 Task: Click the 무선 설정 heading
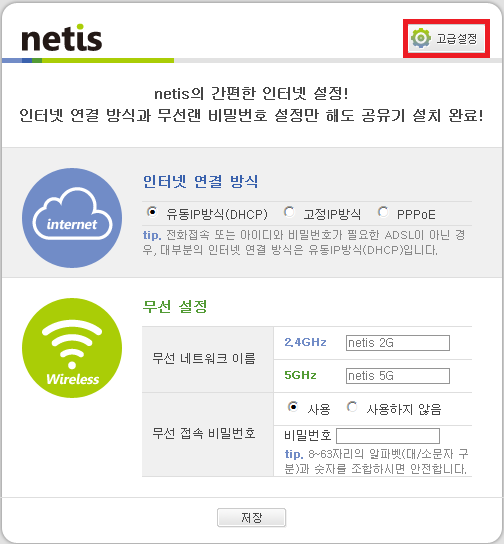[x=175, y=306]
